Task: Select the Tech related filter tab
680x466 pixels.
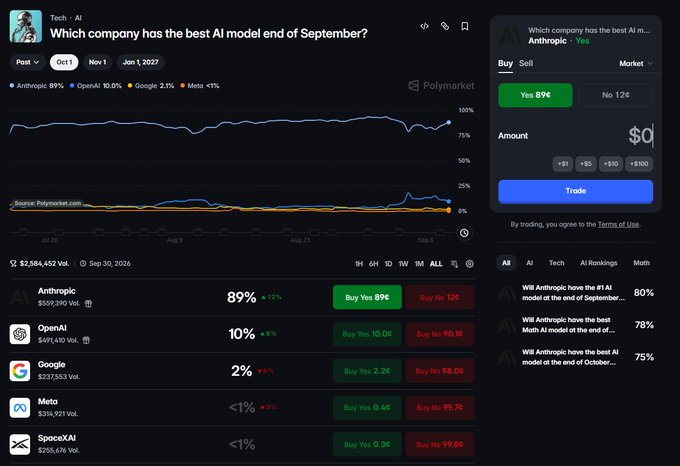Action: click(x=556, y=263)
